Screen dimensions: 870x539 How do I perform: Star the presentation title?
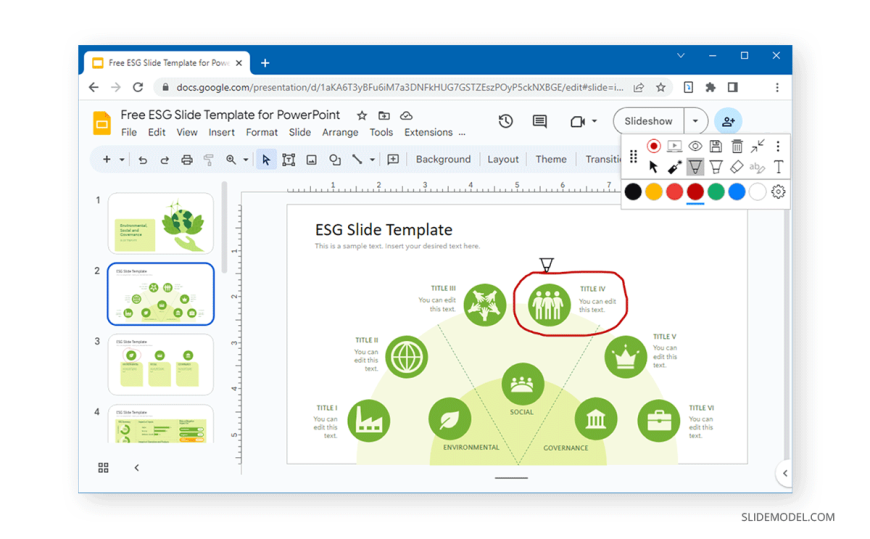362,115
